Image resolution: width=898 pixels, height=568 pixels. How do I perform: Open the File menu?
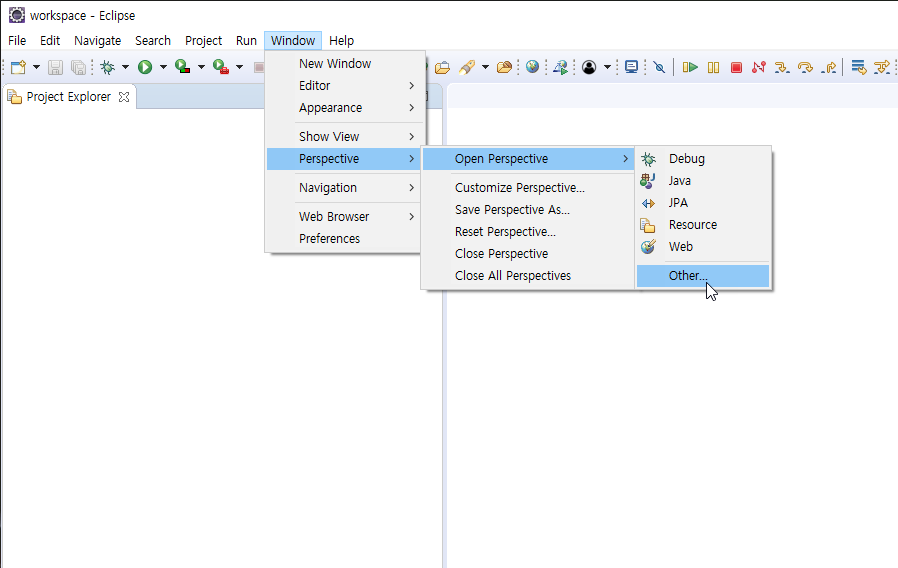[17, 41]
